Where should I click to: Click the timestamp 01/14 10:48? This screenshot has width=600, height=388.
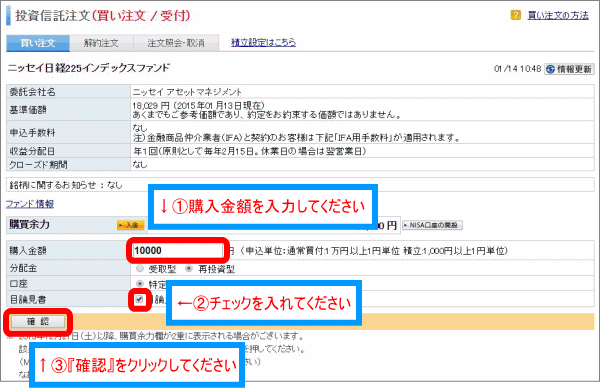tap(517, 69)
